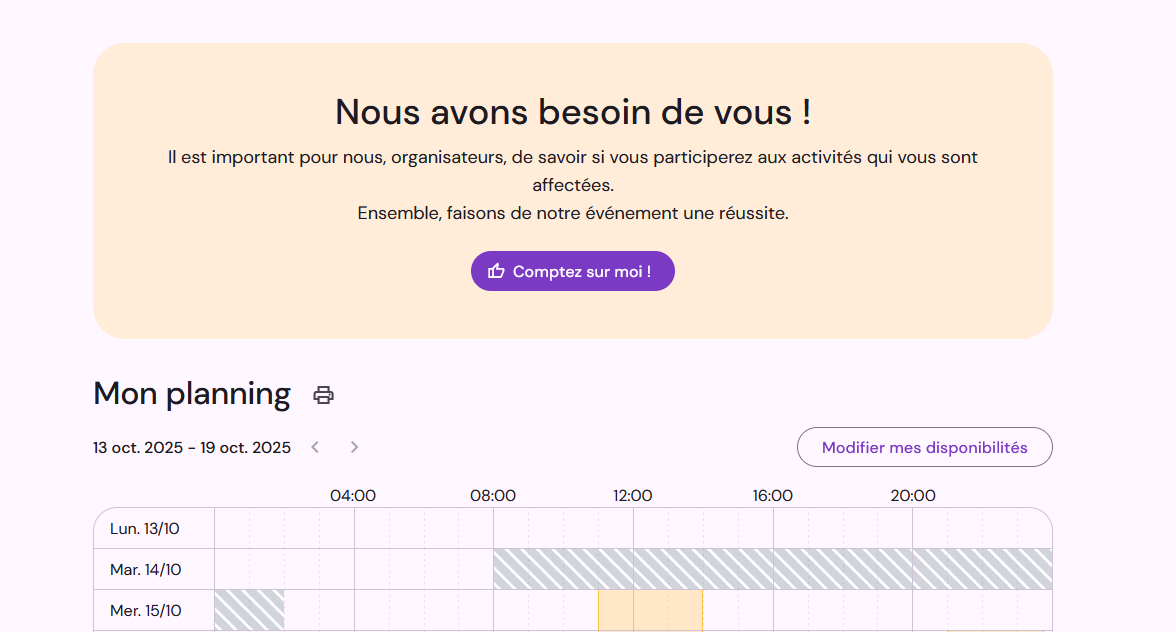Click the striped unavailable block on Mar. 14/10
Image resolution: width=1176 pixels, height=632 pixels.
[x=772, y=569]
